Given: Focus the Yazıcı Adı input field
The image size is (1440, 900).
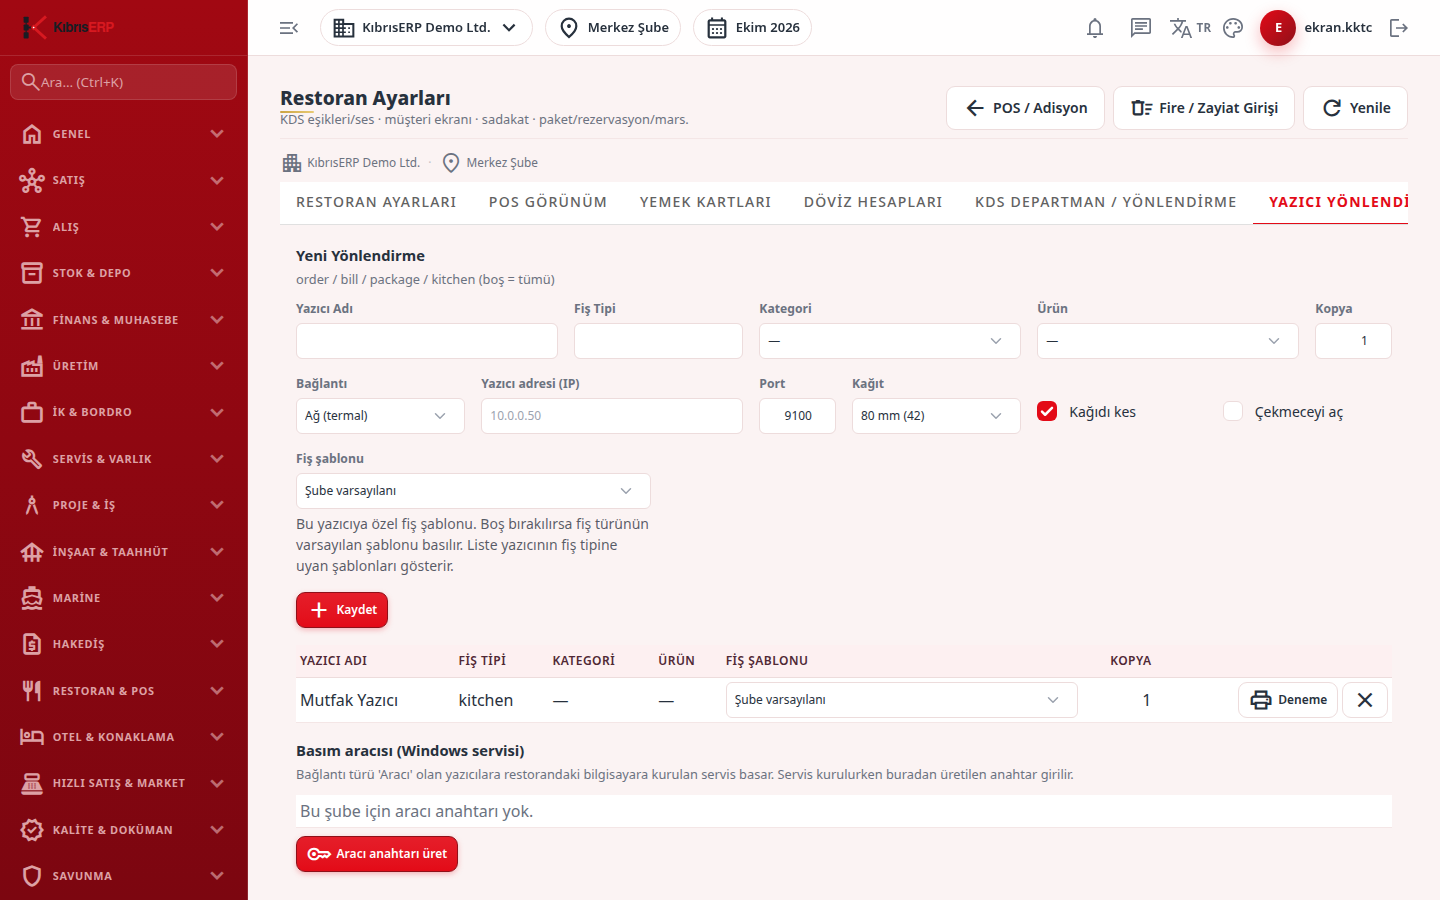Looking at the screenshot, I should pos(427,341).
